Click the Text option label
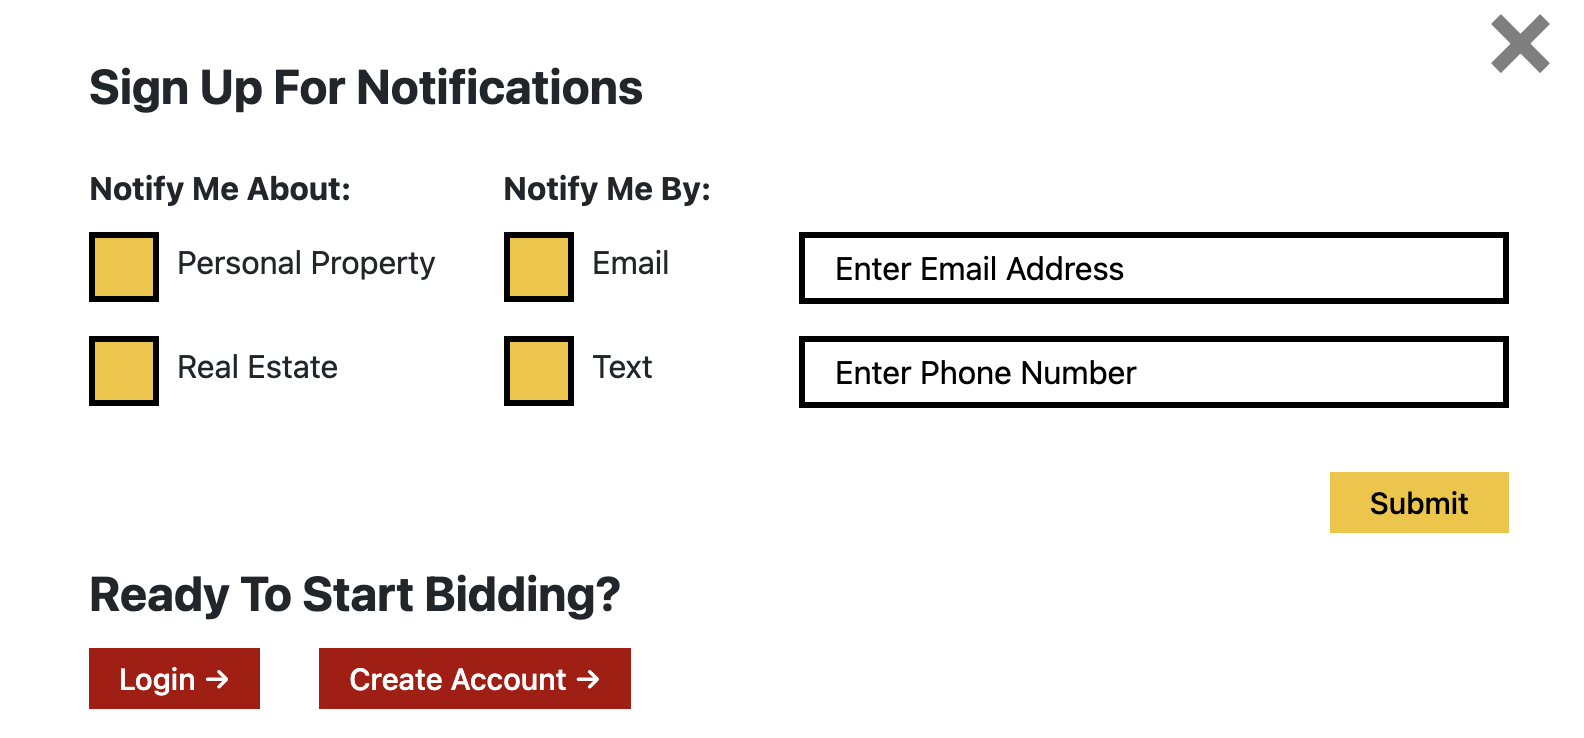1584x738 pixels. pos(622,368)
